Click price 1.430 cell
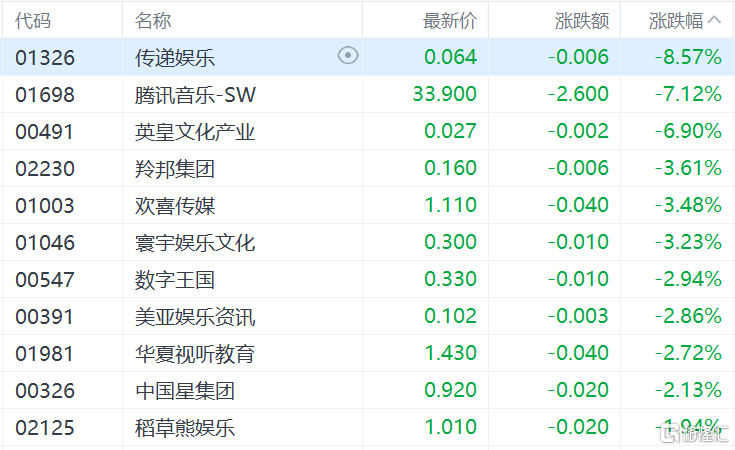 (x=450, y=353)
